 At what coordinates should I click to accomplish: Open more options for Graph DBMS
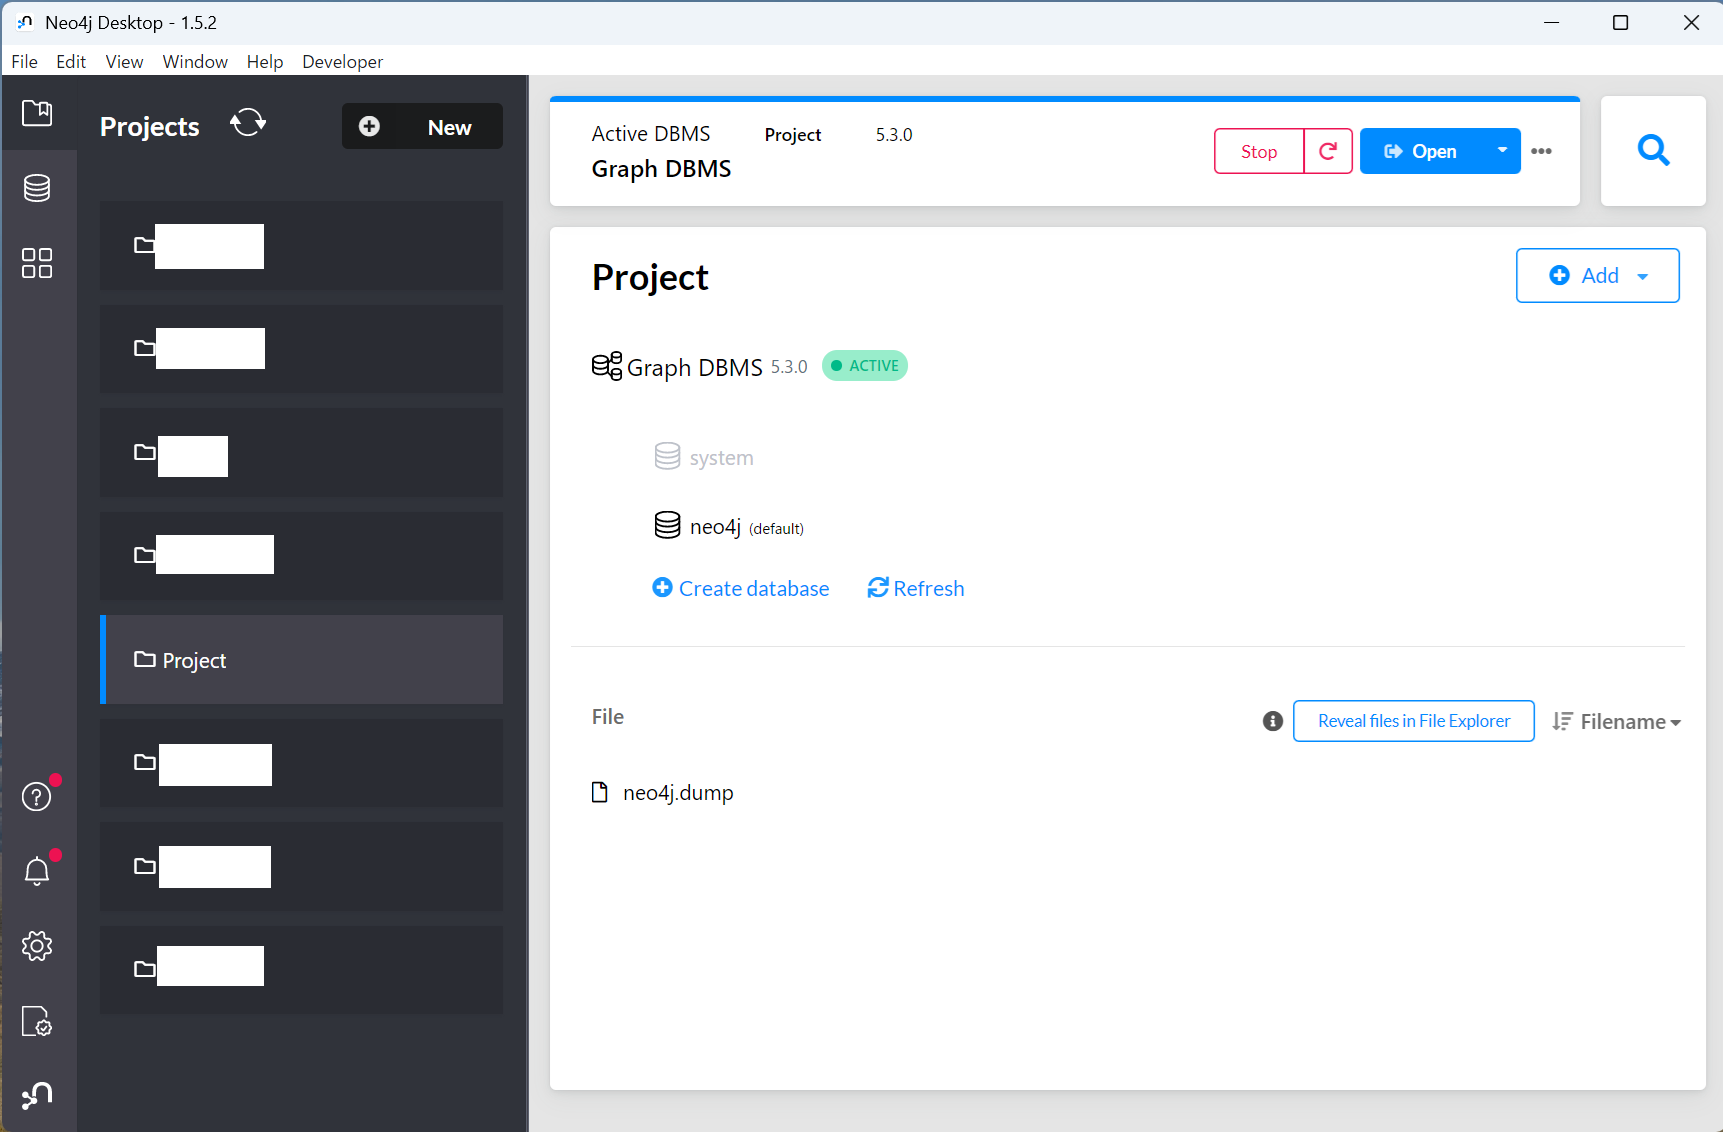click(x=1541, y=151)
